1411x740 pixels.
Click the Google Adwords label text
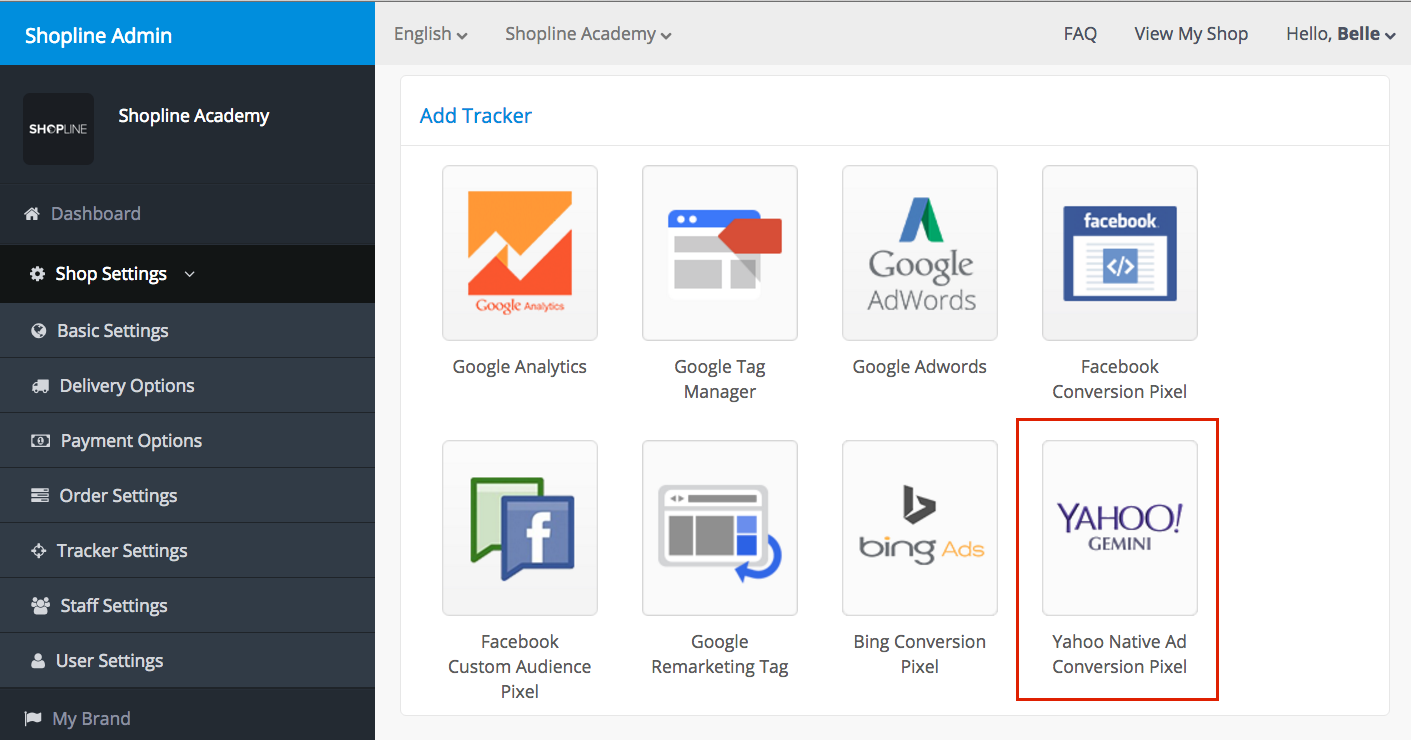click(x=920, y=367)
